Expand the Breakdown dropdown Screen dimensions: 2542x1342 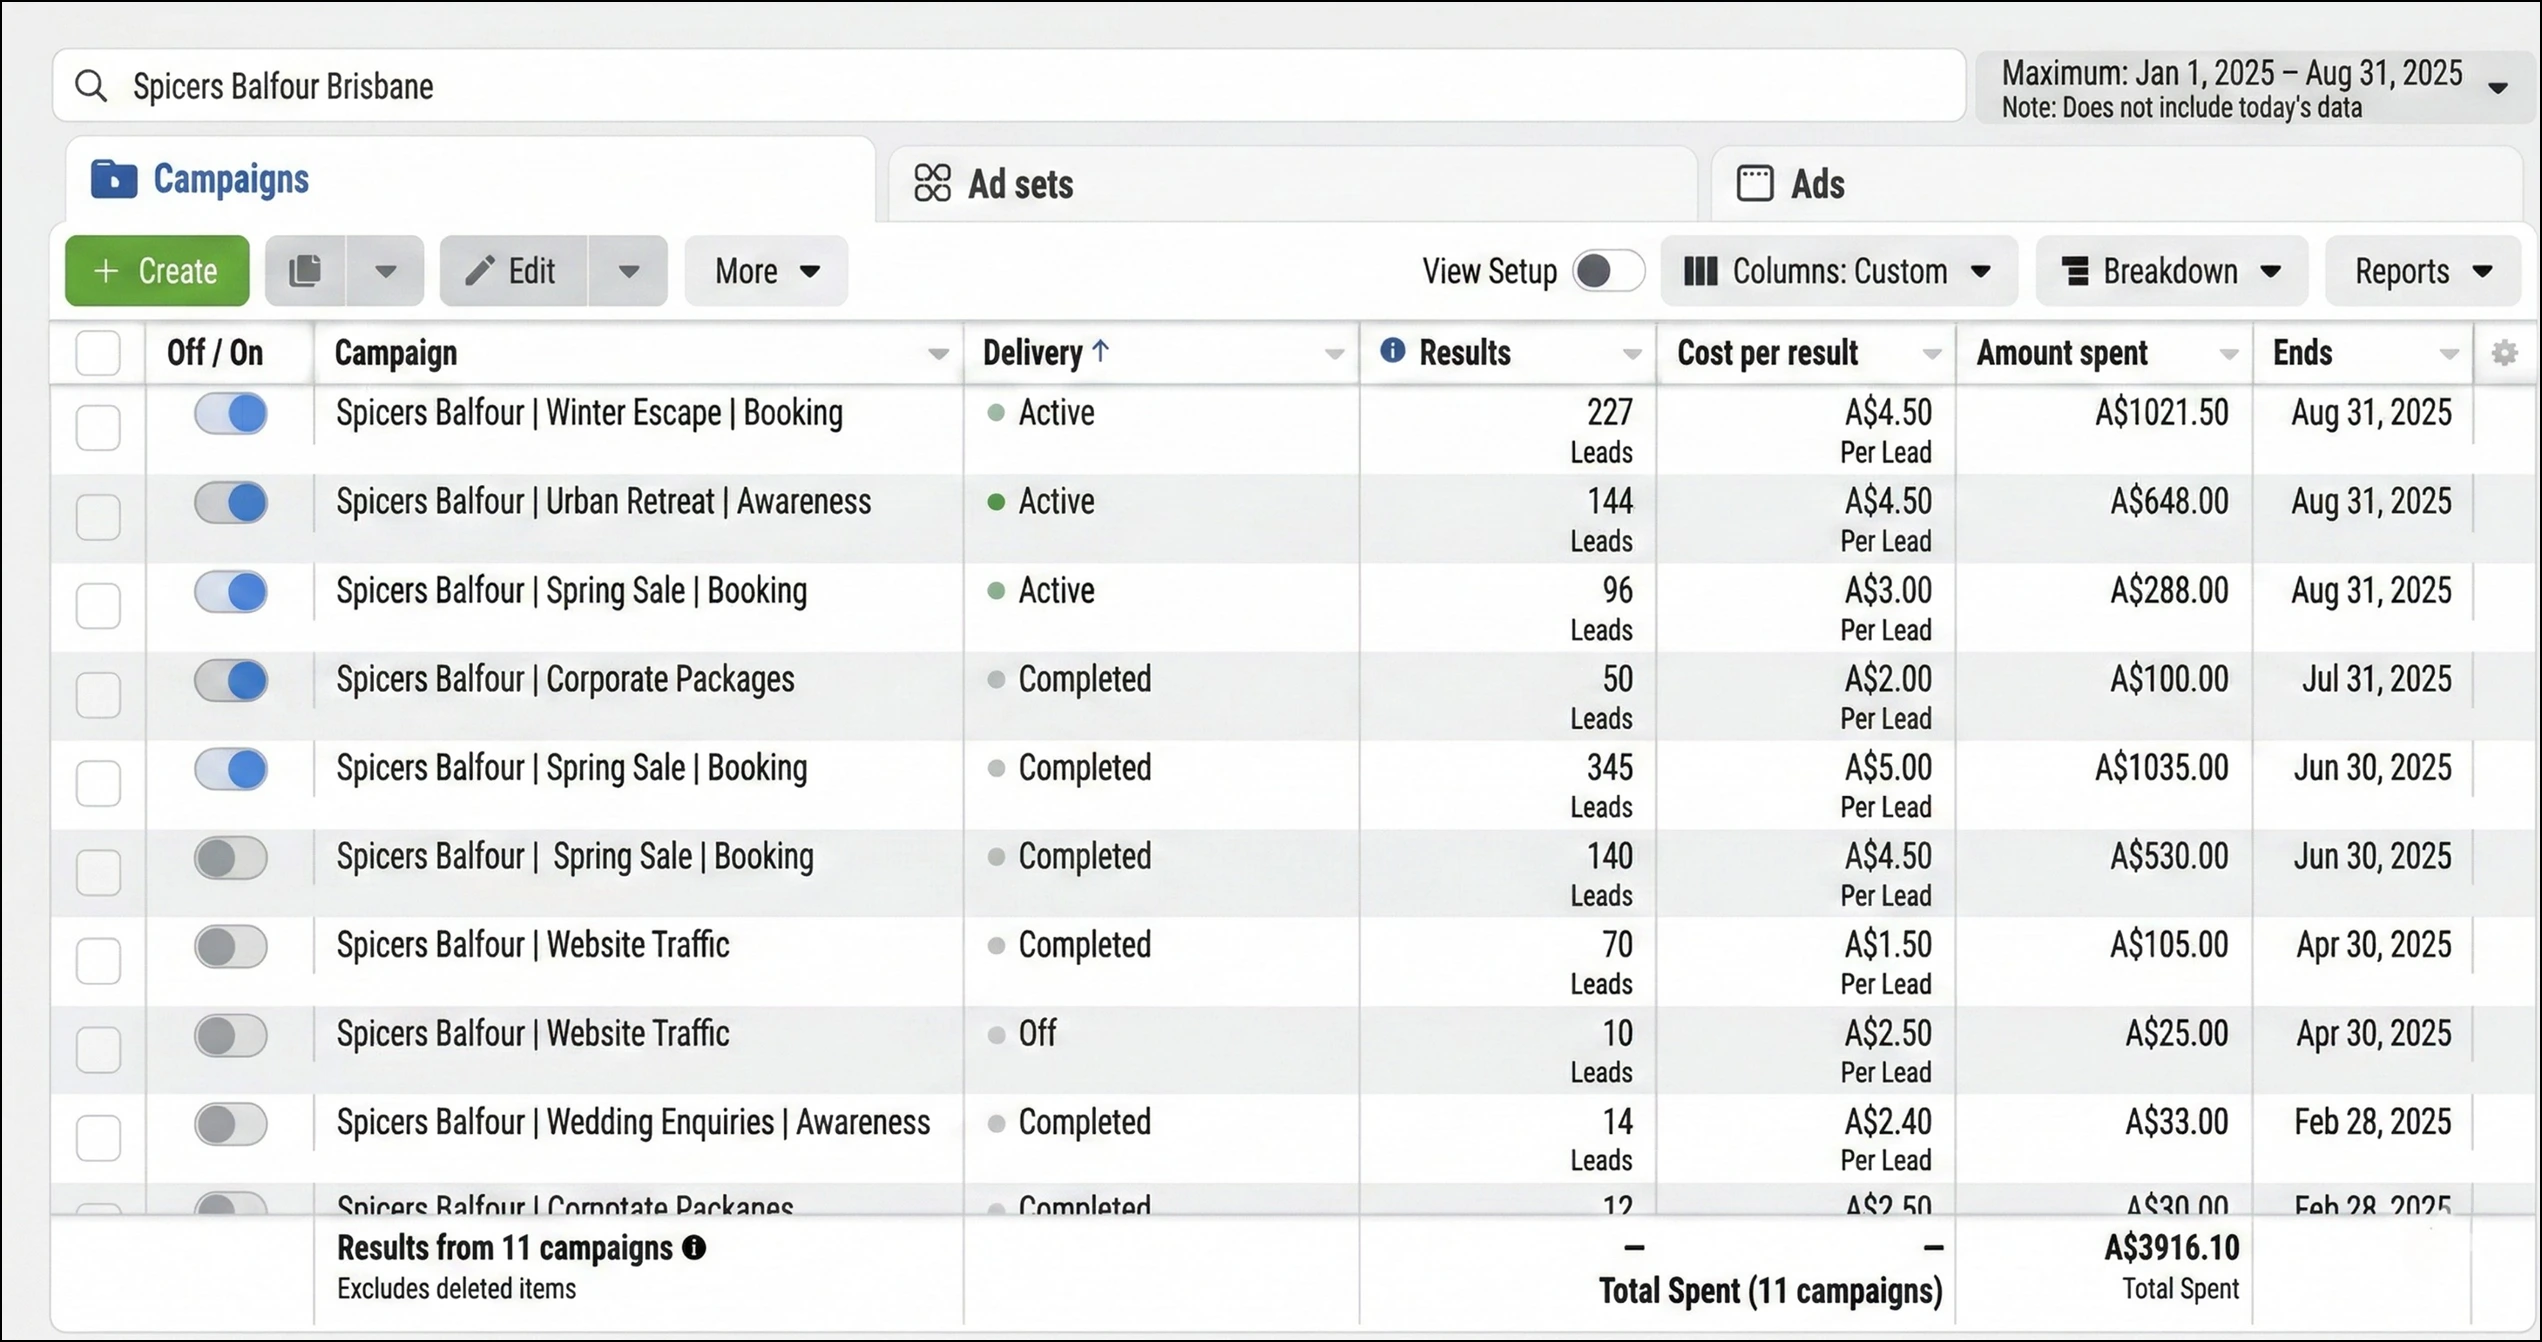(x=2171, y=271)
